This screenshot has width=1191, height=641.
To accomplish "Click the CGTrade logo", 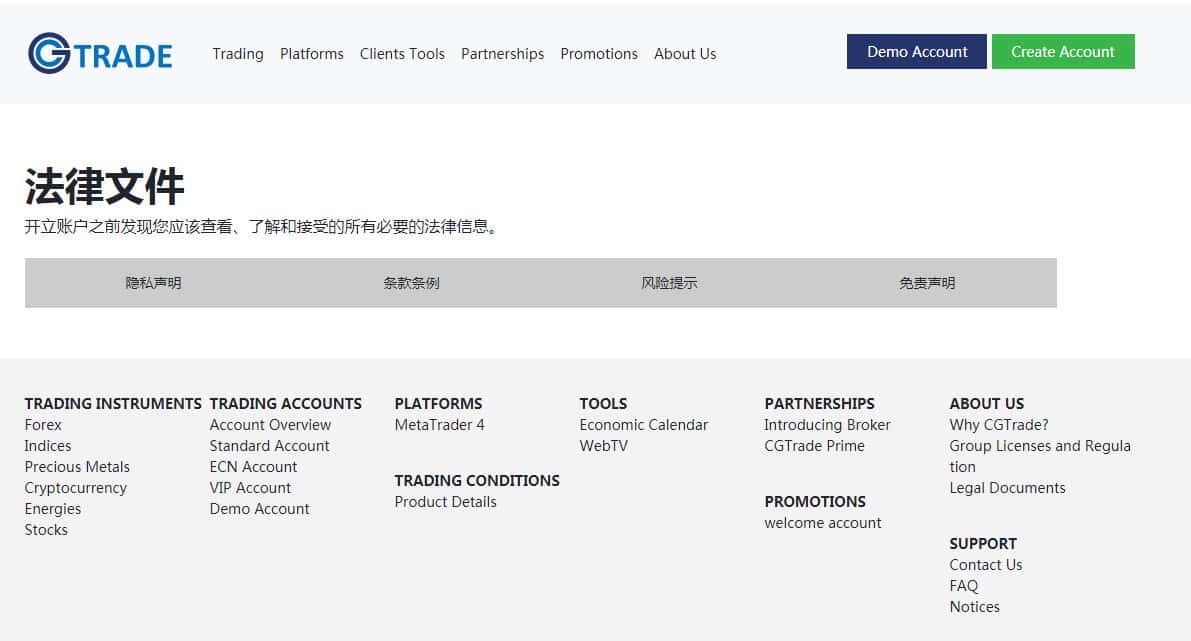I will click(100, 54).
